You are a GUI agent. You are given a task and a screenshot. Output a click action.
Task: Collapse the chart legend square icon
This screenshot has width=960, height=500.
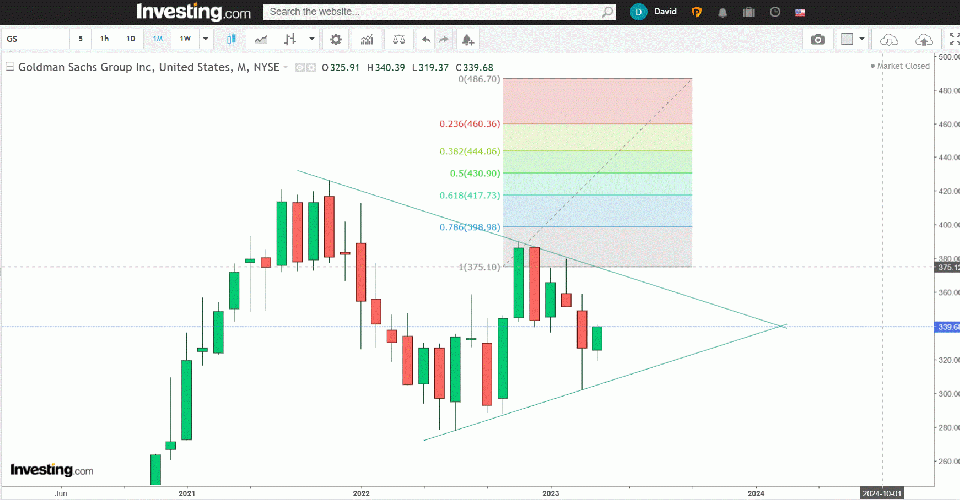pyautogui.click(x=10, y=67)
